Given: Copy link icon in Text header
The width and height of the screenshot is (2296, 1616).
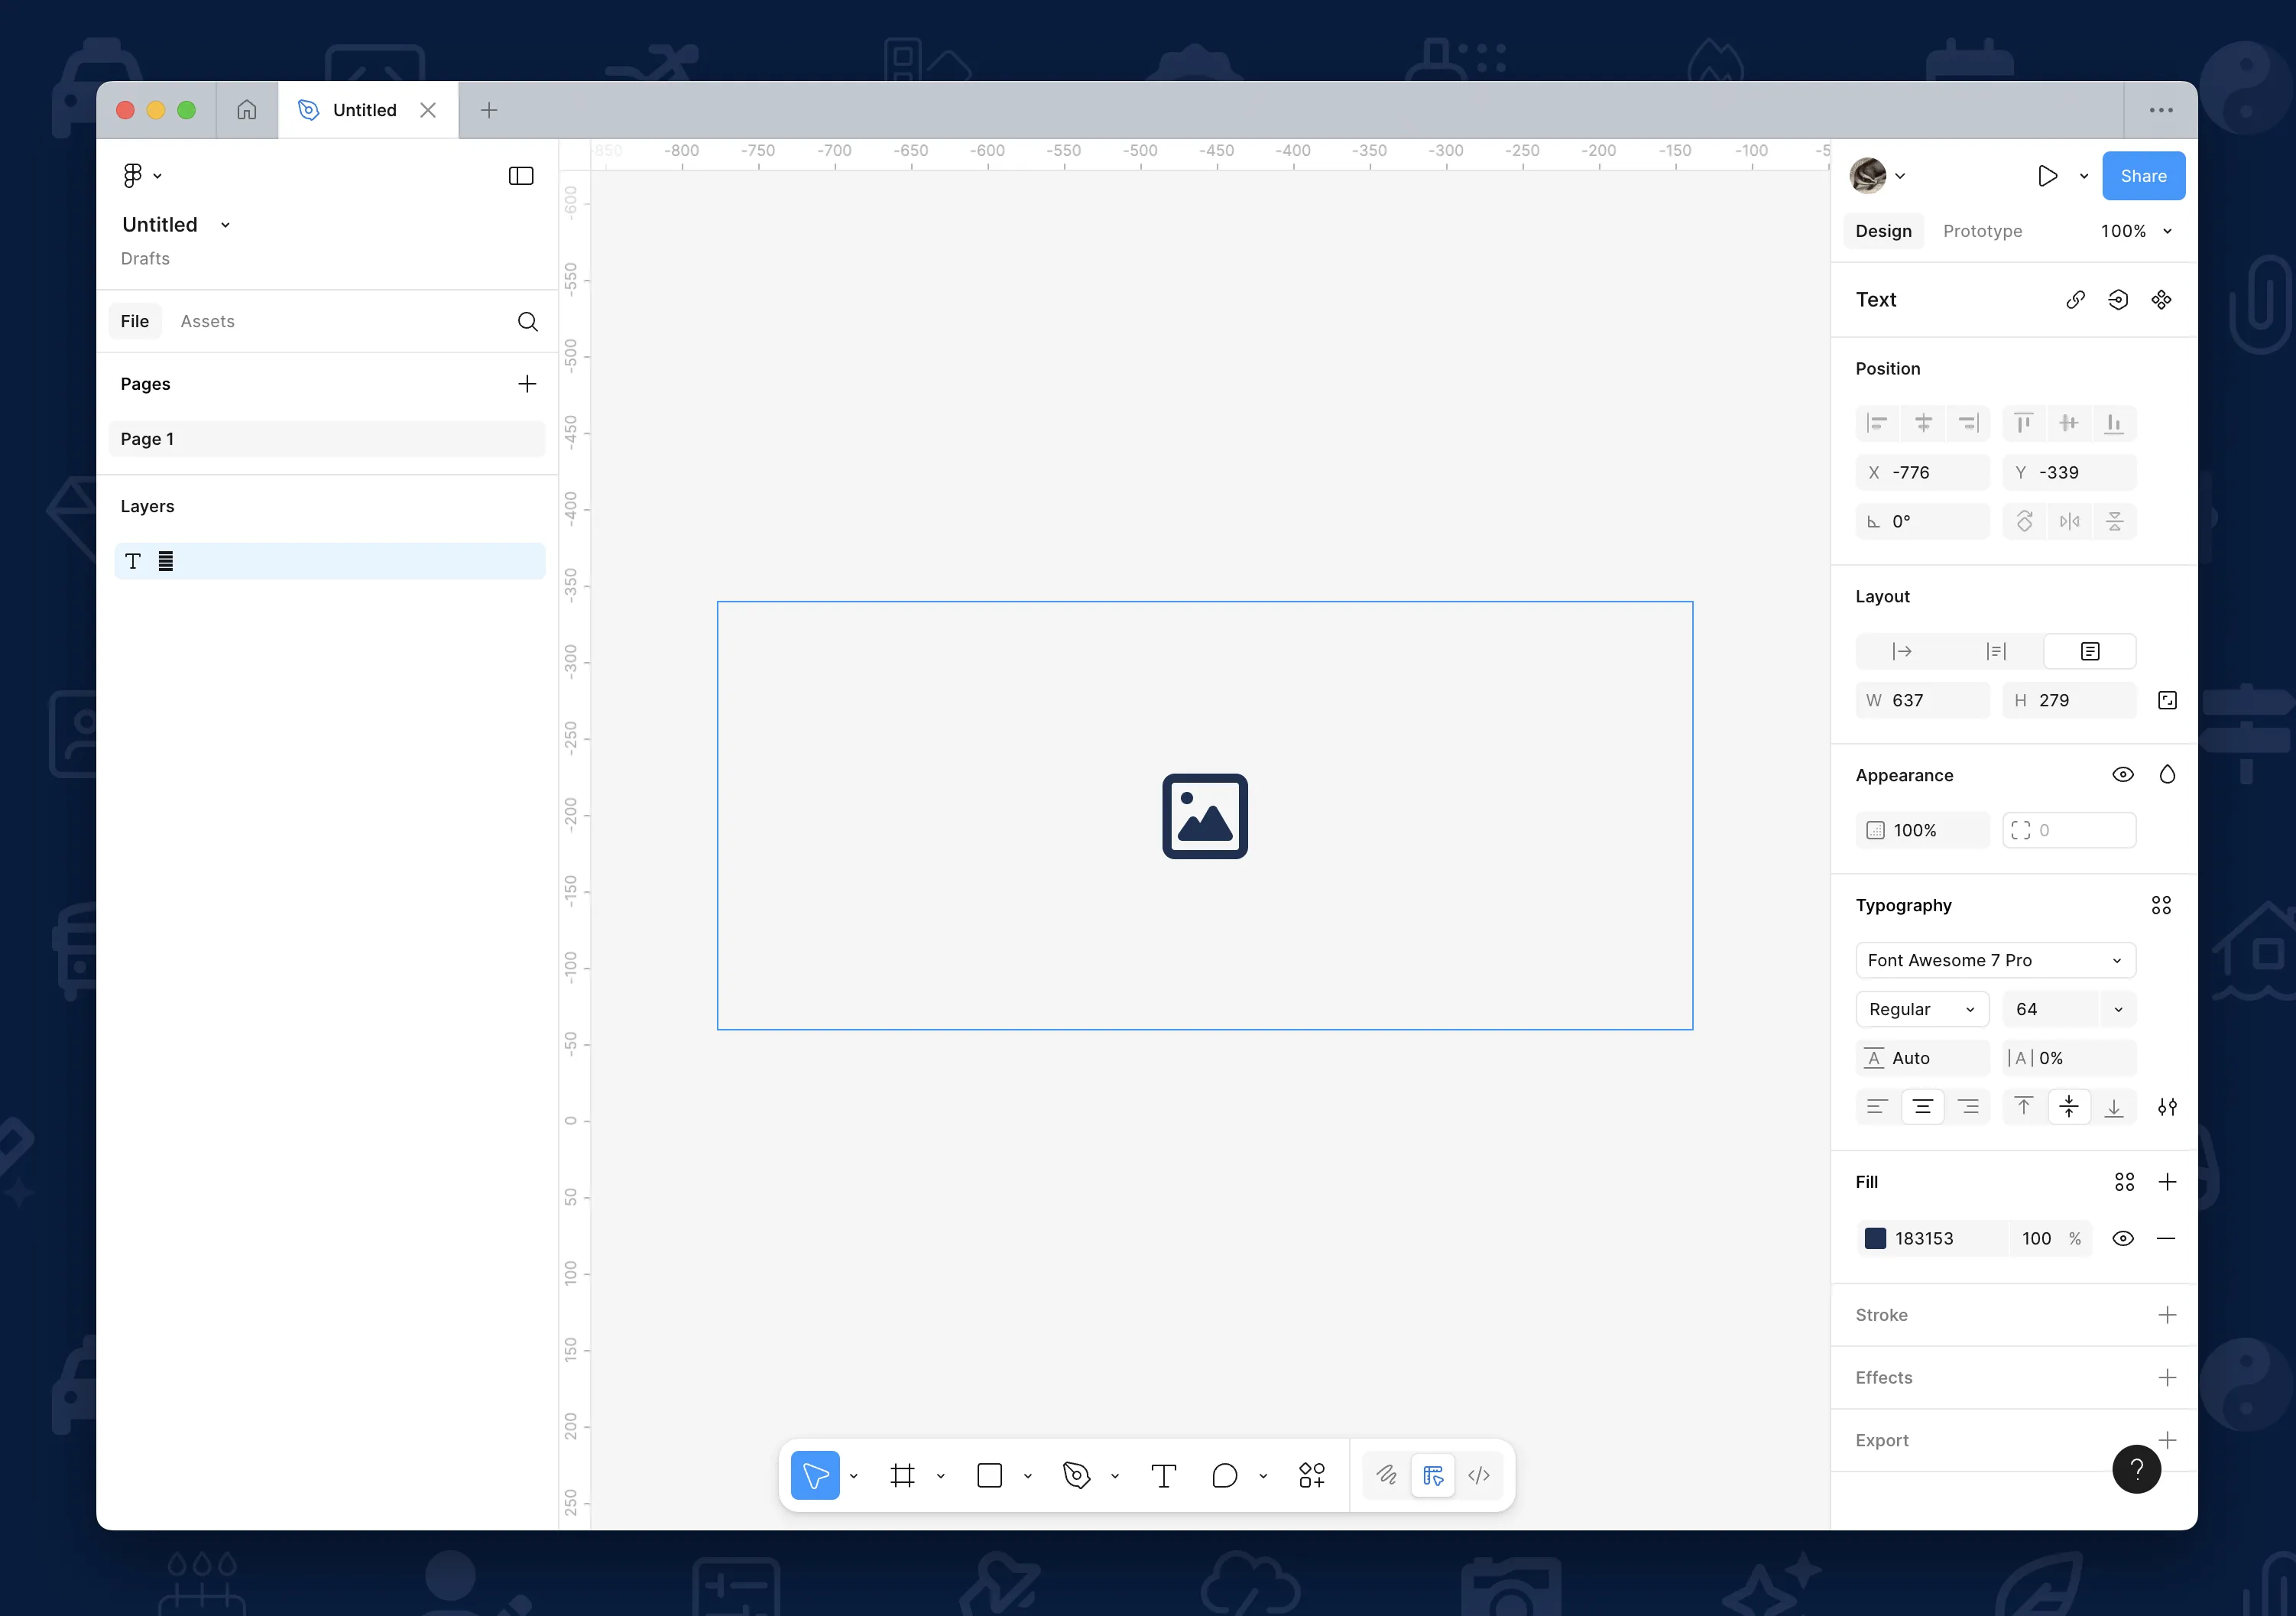Looking at the screenshot, I should [2075, 300].
